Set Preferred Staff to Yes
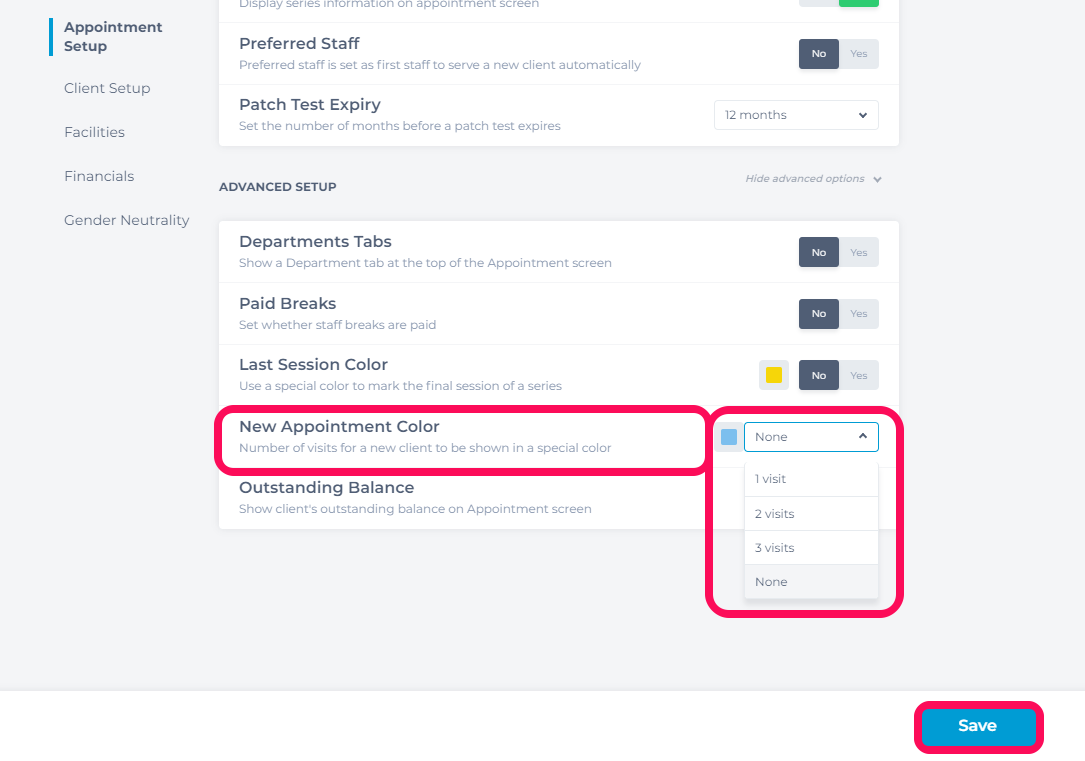This screenshot has width=1085, height=761. pos(859,54)
